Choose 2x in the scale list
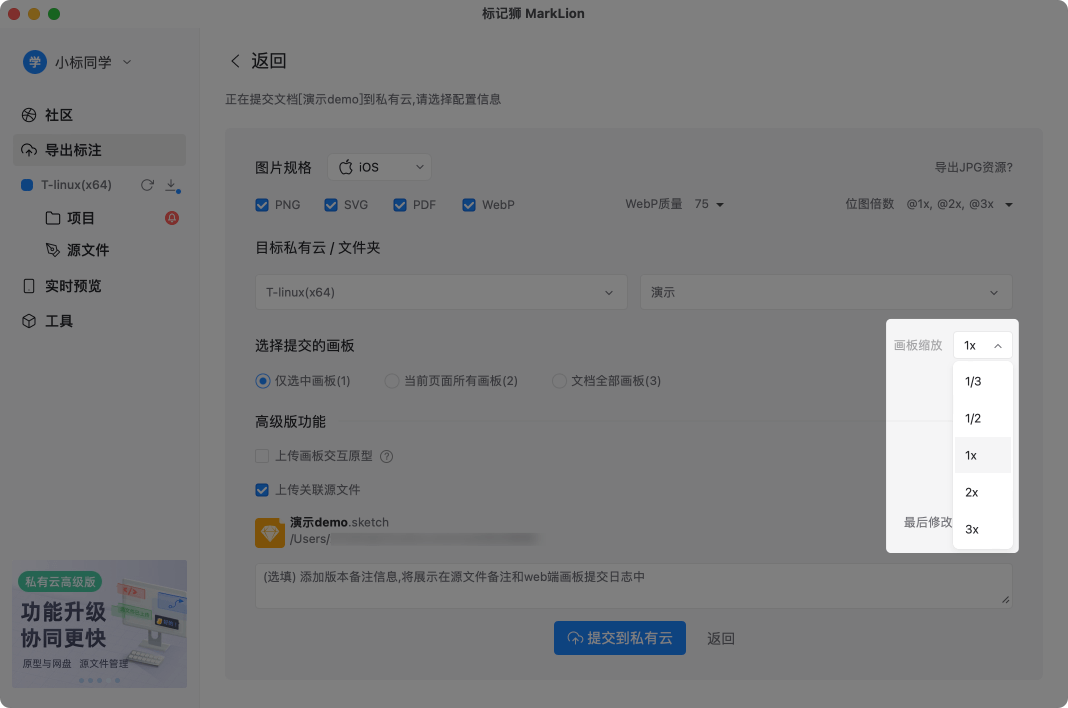This screenshot has height=708, width=1068. [x=972, y=492]
